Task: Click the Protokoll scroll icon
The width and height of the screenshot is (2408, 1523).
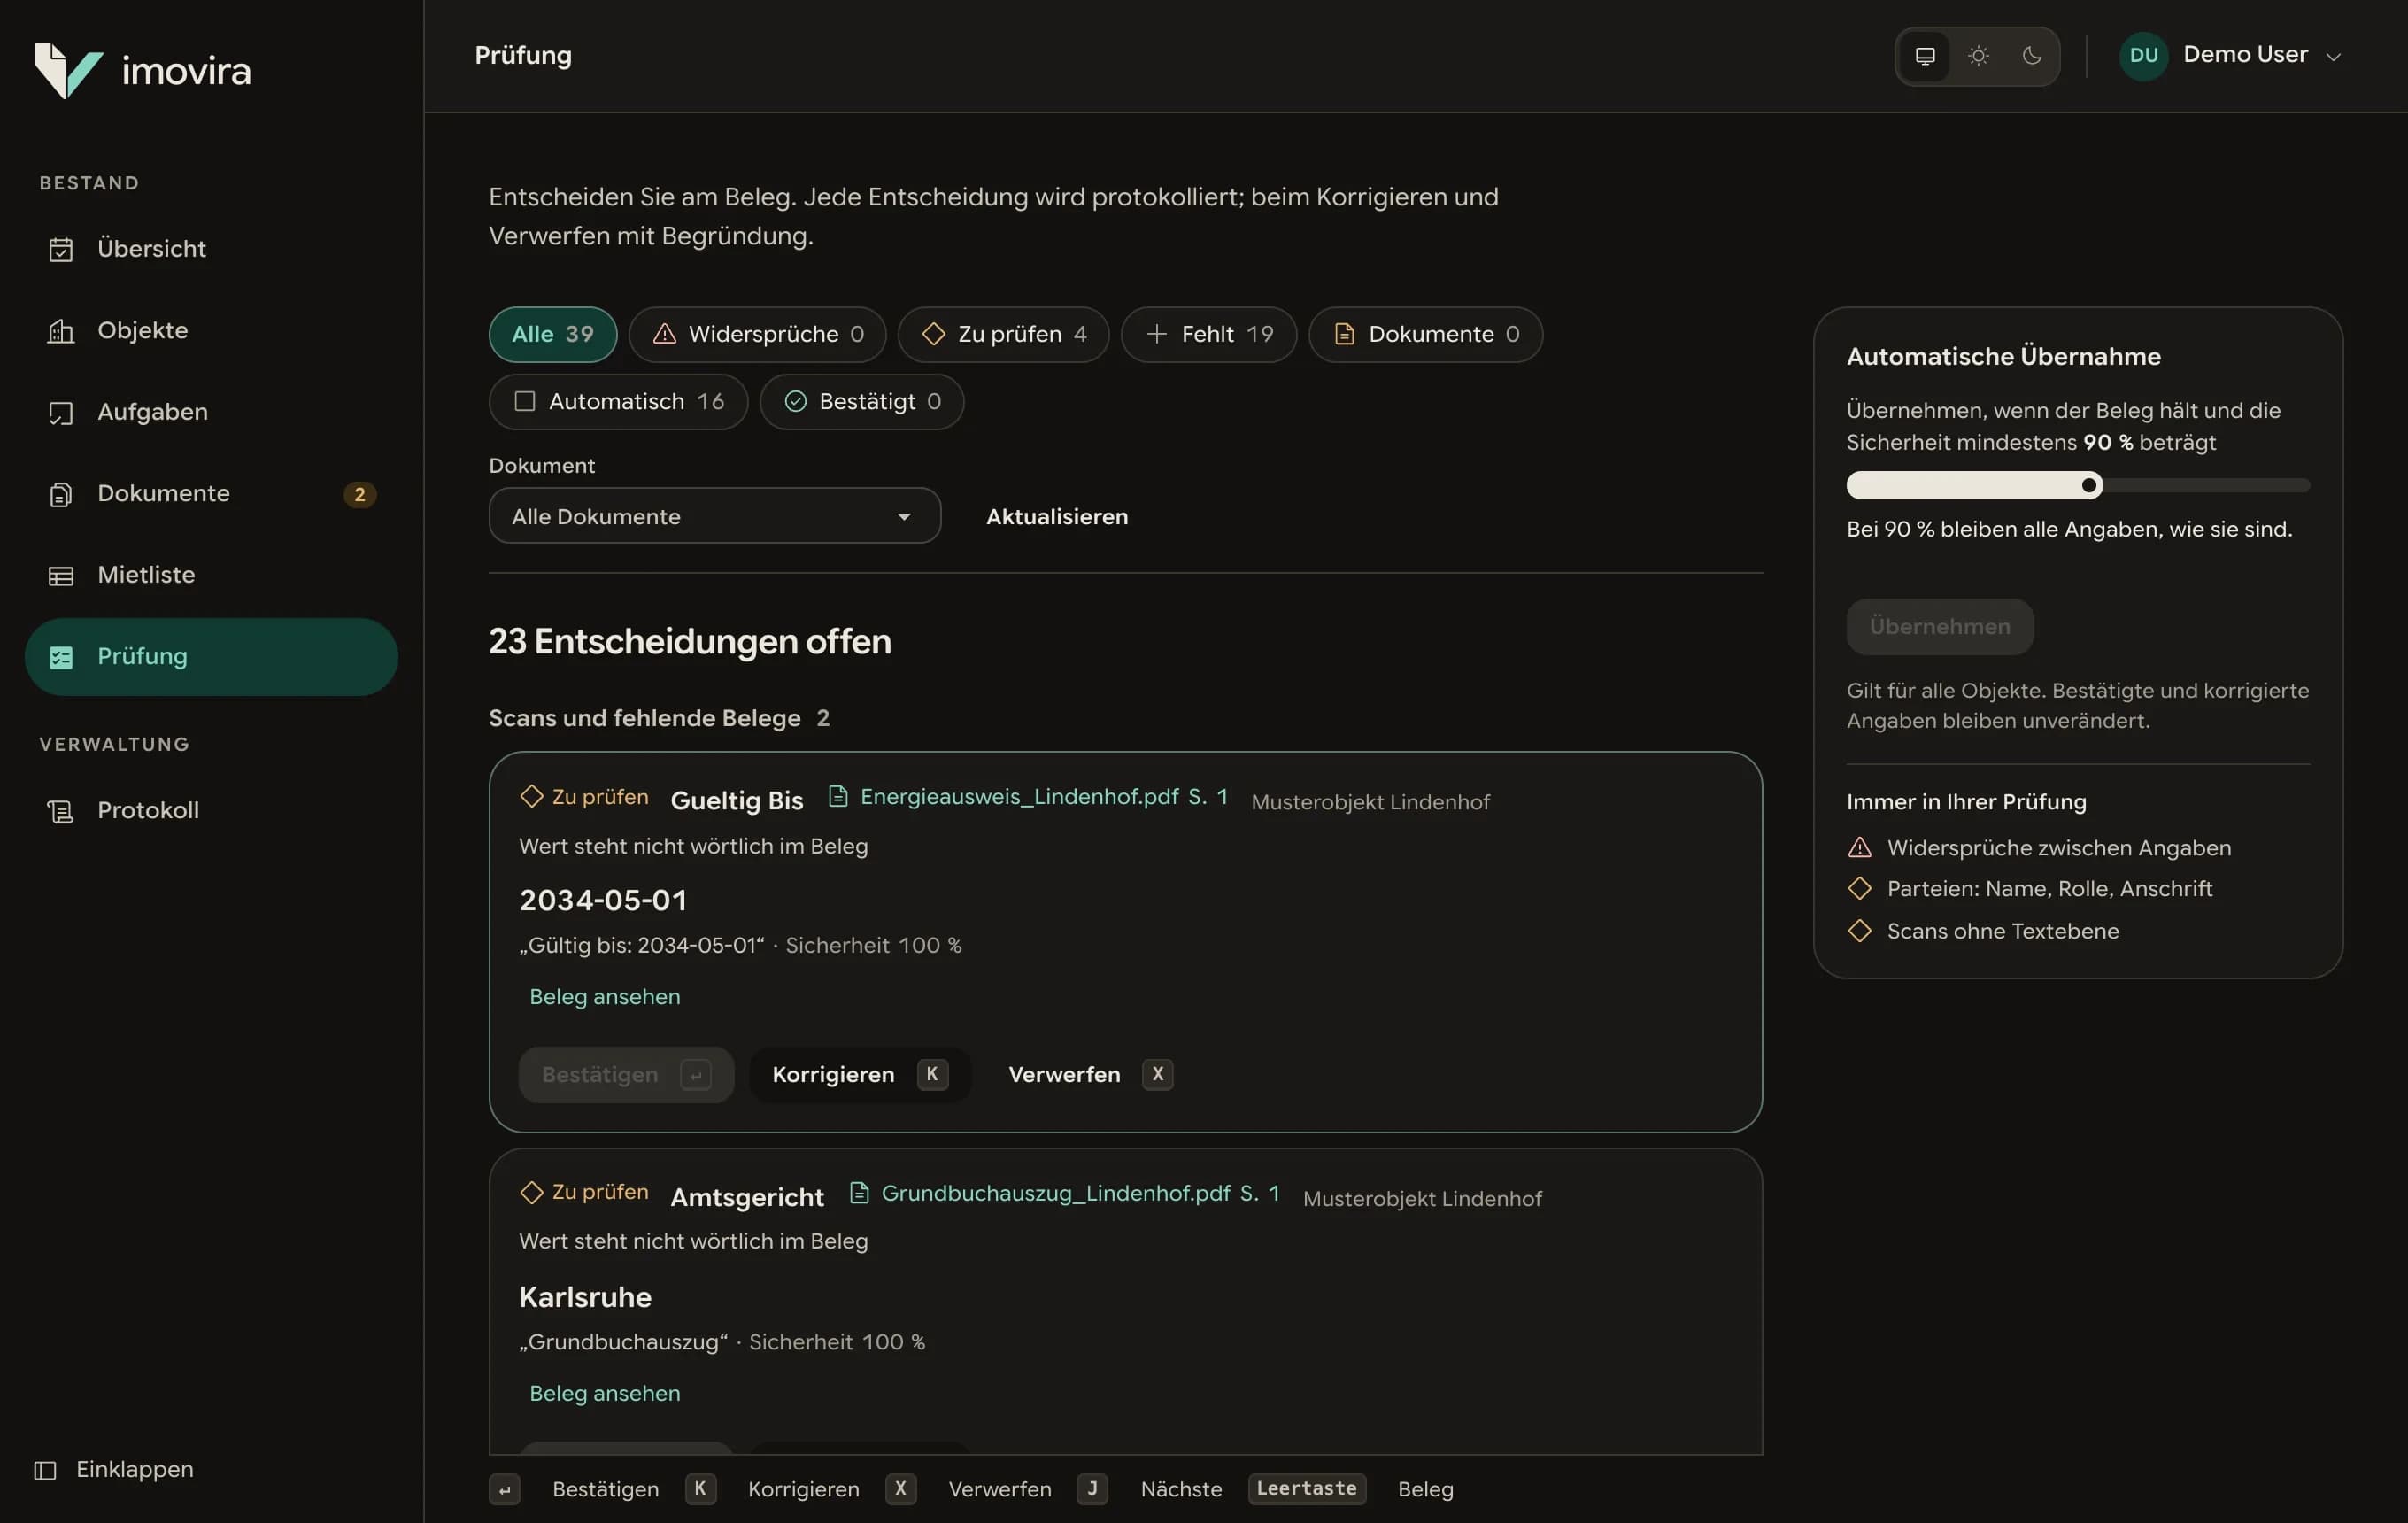Action: click(61, 811)
